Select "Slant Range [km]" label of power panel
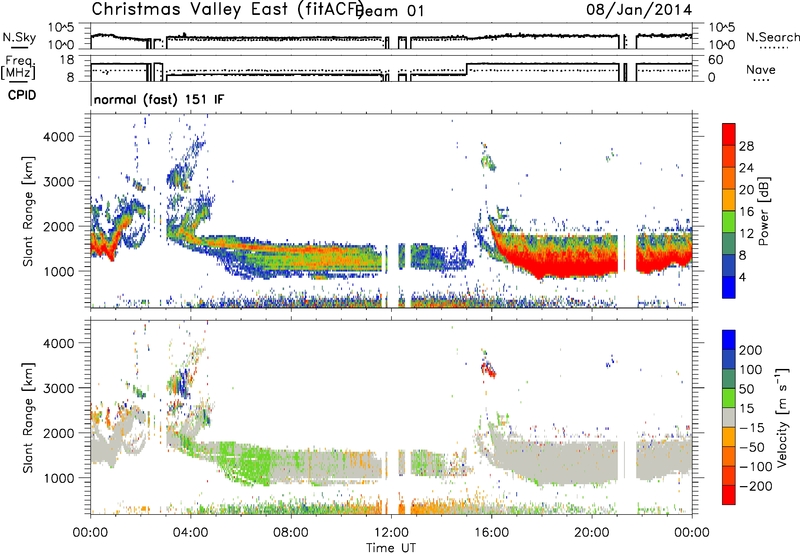This screenshot has height=554, width=800. (28, 211)
